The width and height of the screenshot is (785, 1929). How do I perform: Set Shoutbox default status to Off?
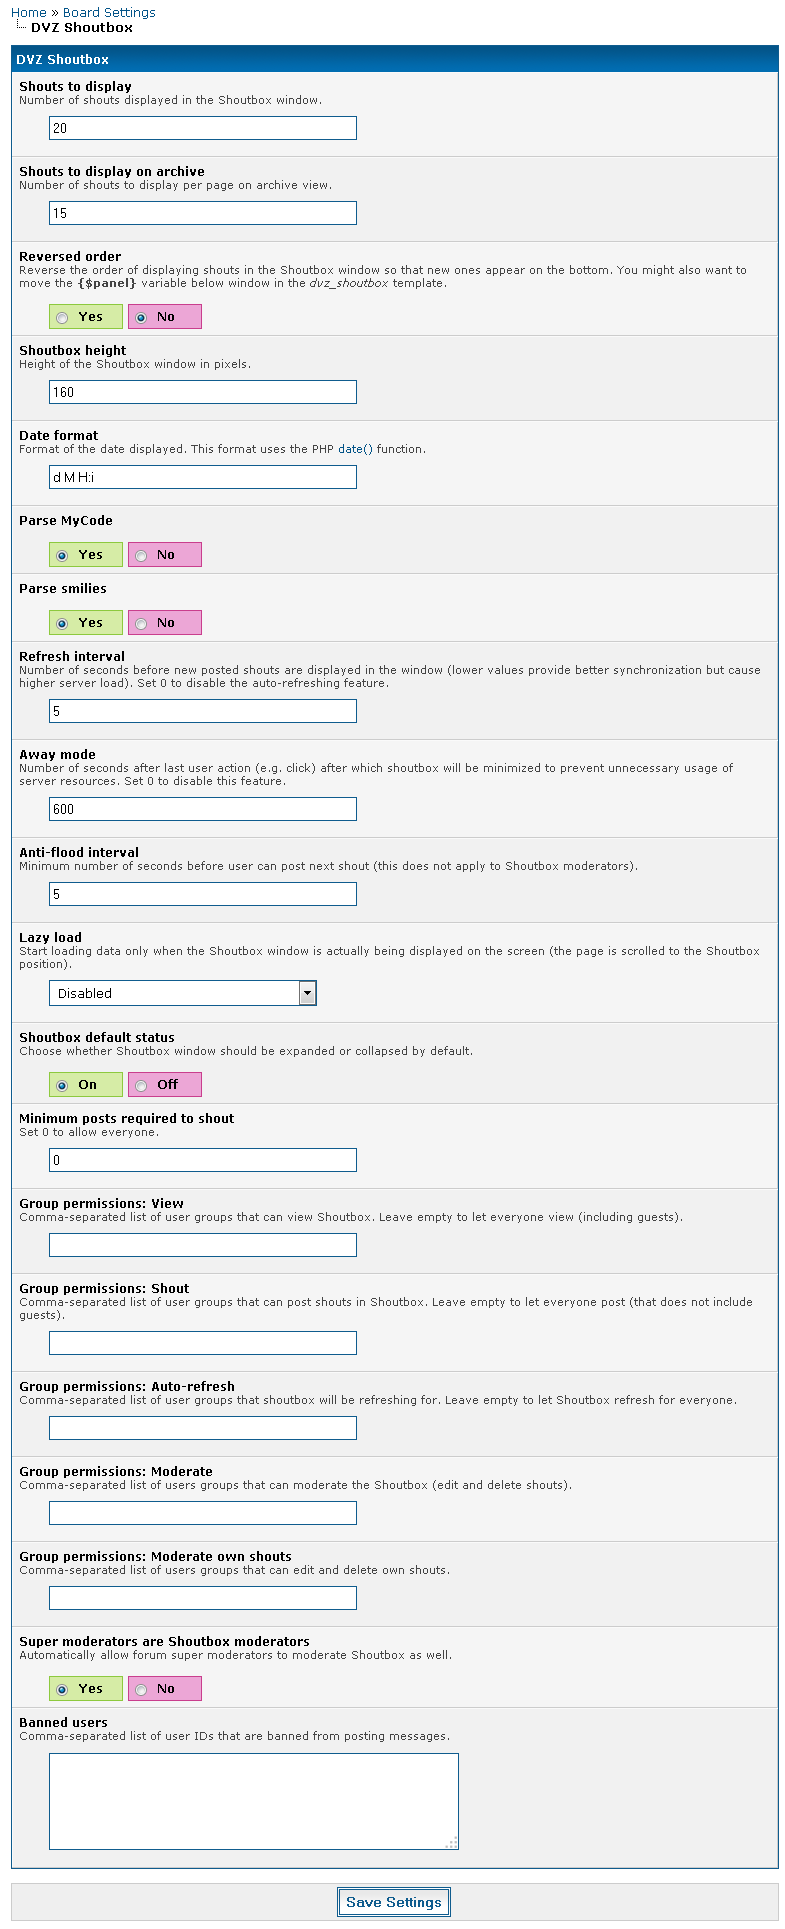pos(141,1086)
